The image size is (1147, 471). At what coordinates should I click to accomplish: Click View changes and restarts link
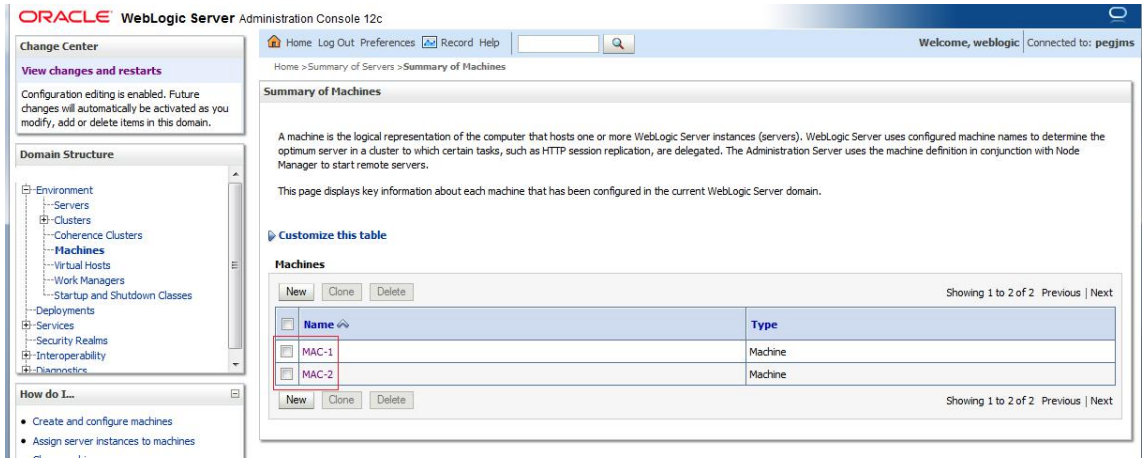coord(91,71)
